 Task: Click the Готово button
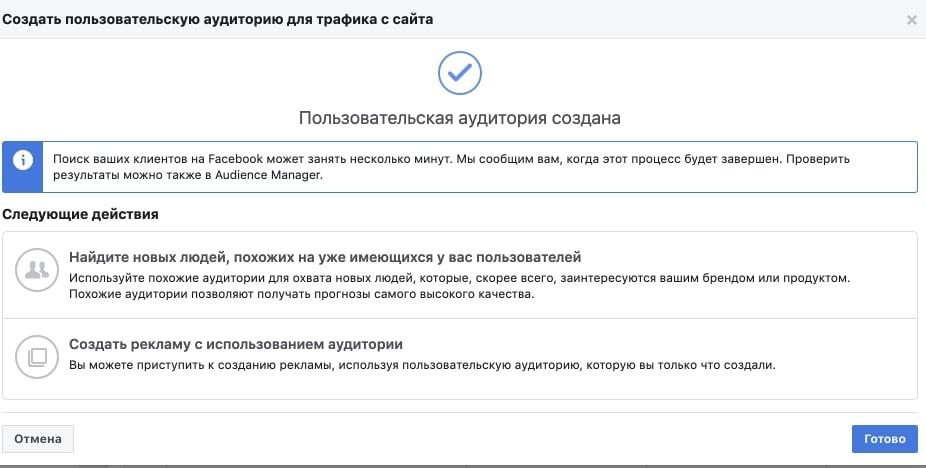(884, 439)
